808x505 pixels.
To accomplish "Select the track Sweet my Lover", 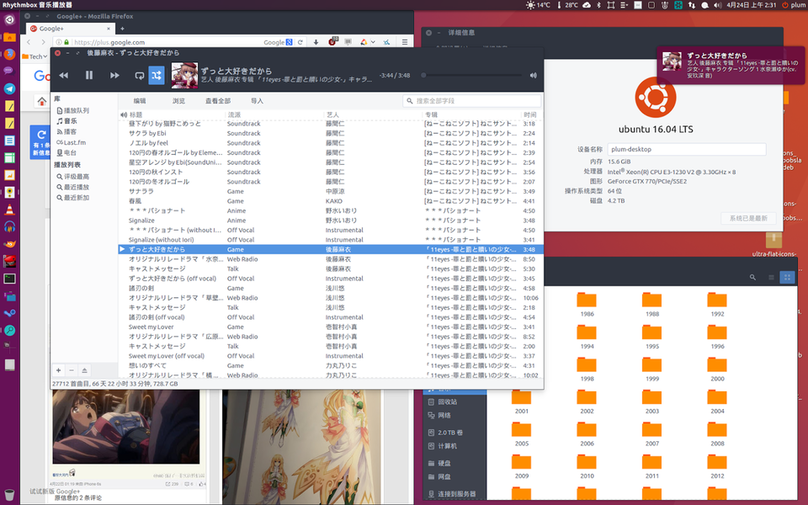I will [x=330, y=327].
